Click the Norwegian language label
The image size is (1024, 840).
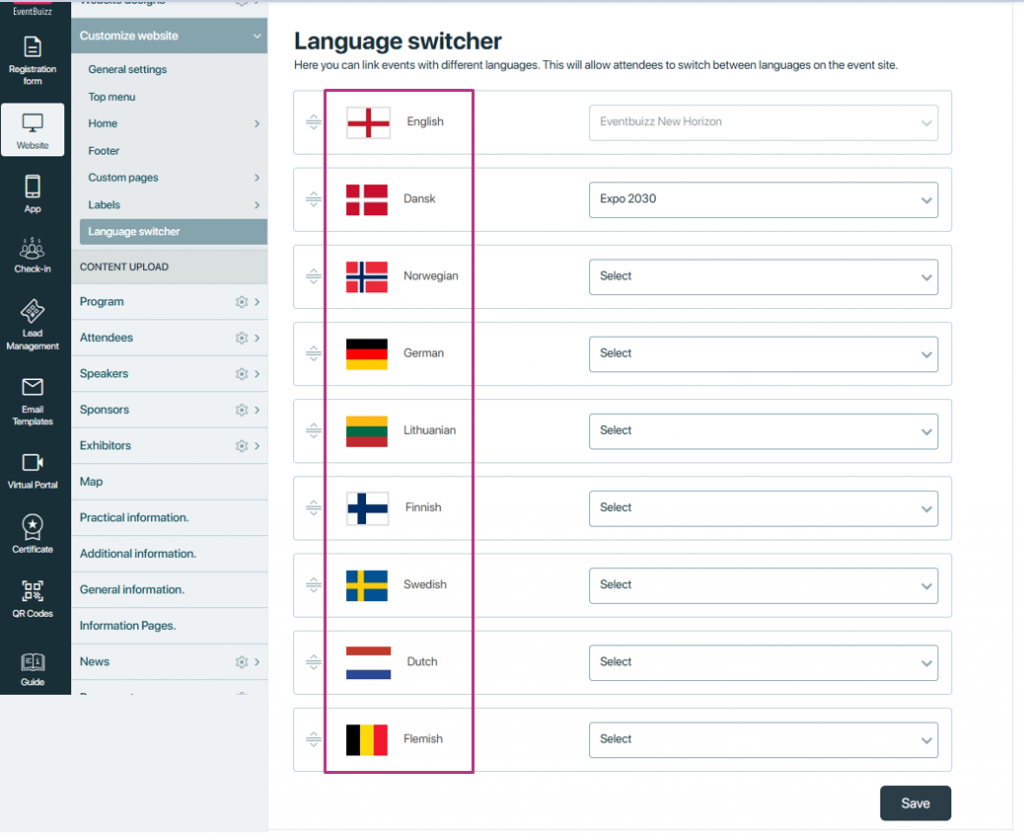(x=430, y=276)
